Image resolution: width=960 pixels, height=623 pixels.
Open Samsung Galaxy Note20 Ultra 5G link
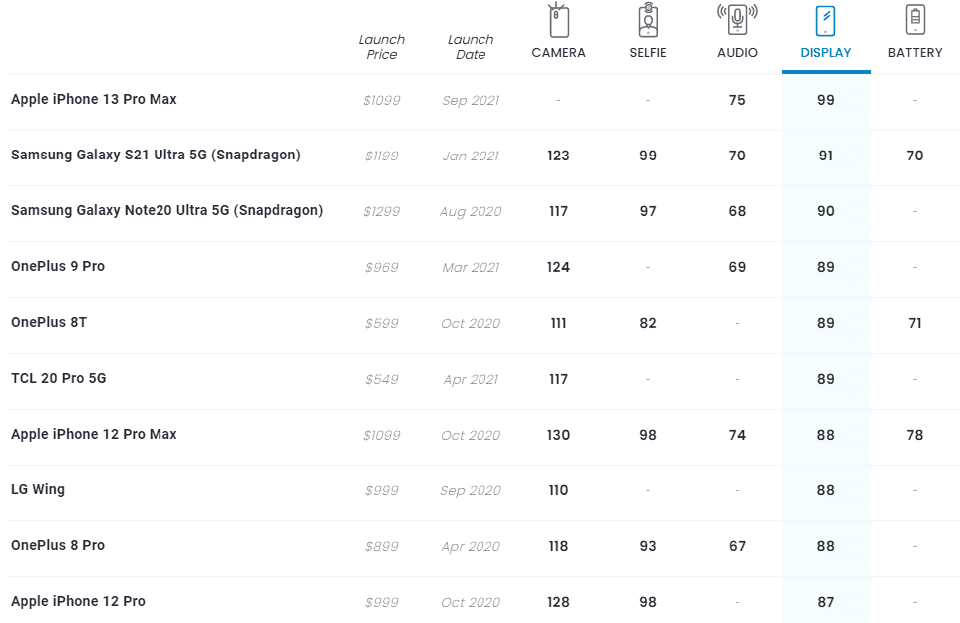pyautogui.click(x=167, y=211)
